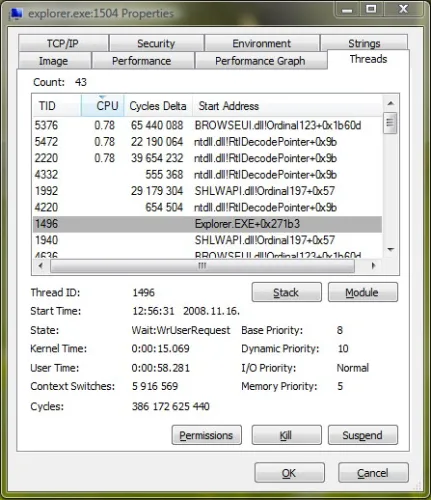Click the Cycles value 386 172 625 440
Image resolution: width=431 pixels, height=500 pixels.
pyautogui.click(x=171, y=406)
